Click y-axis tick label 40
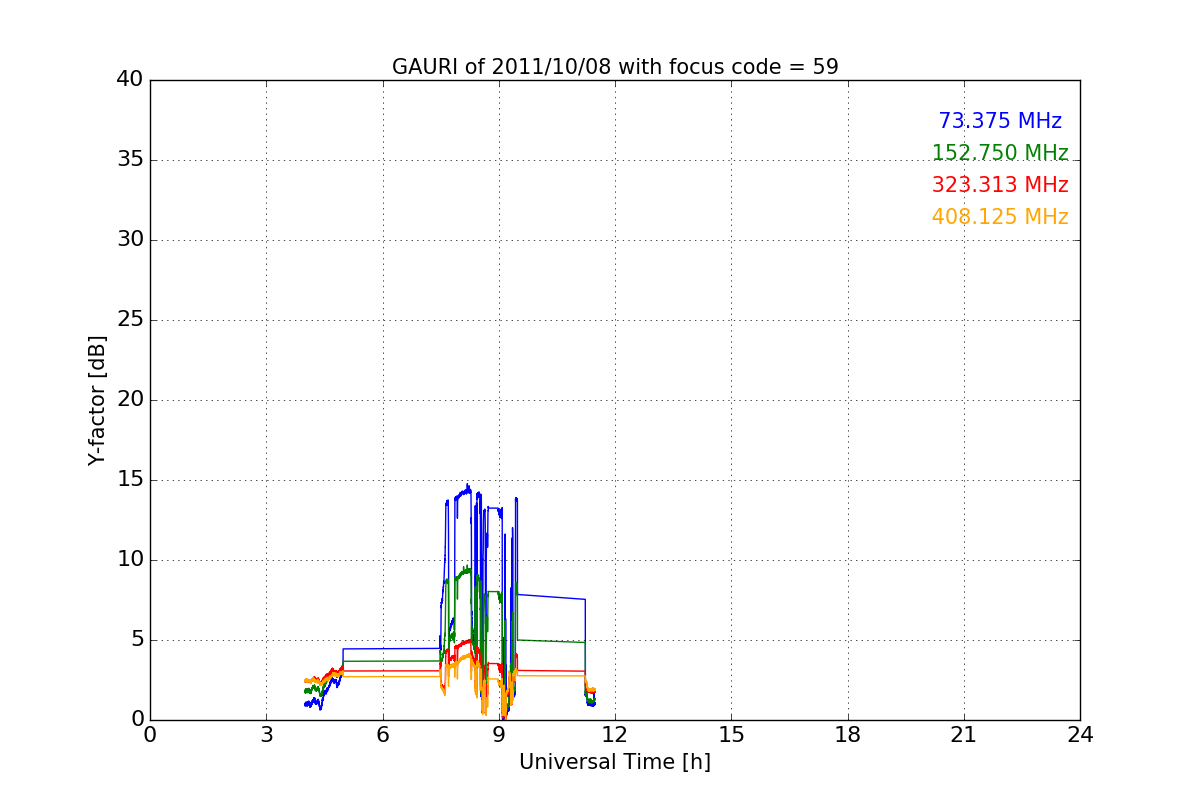This screenshot has width=1200, height=800. [x=130, y=80]
